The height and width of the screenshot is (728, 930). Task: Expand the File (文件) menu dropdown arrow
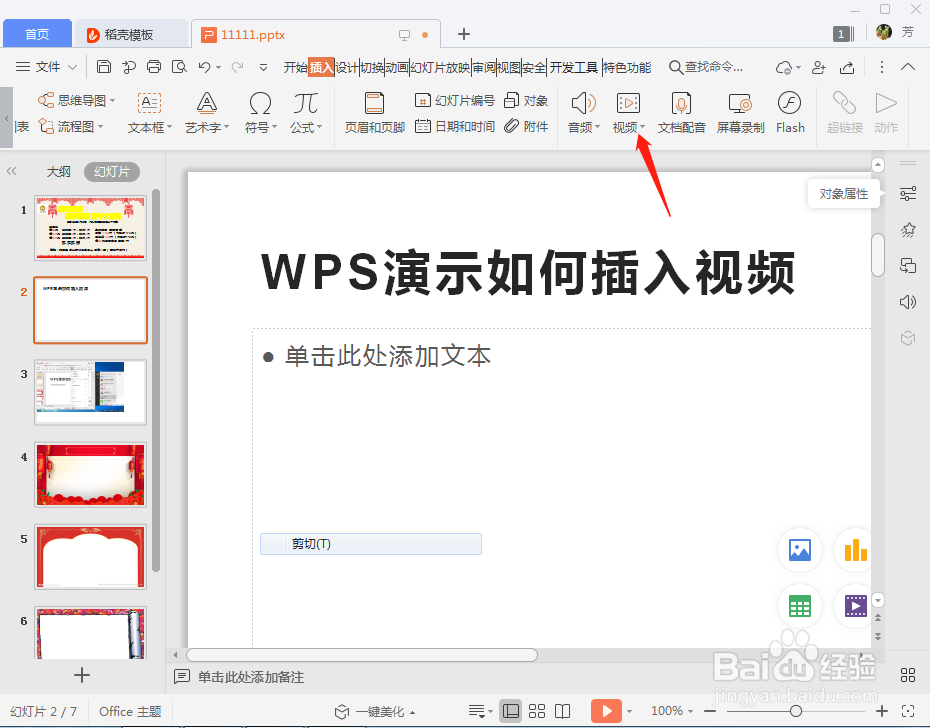[x=72, y=67]
